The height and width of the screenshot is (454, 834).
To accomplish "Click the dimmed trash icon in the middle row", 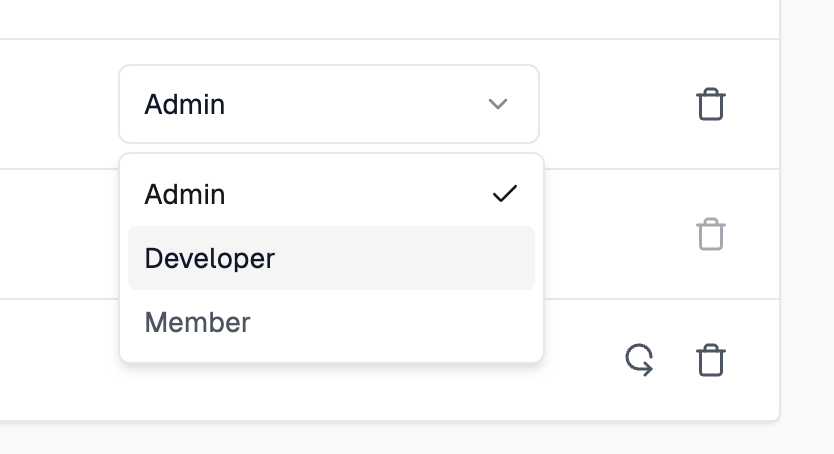I will click(x=711, y=234).
